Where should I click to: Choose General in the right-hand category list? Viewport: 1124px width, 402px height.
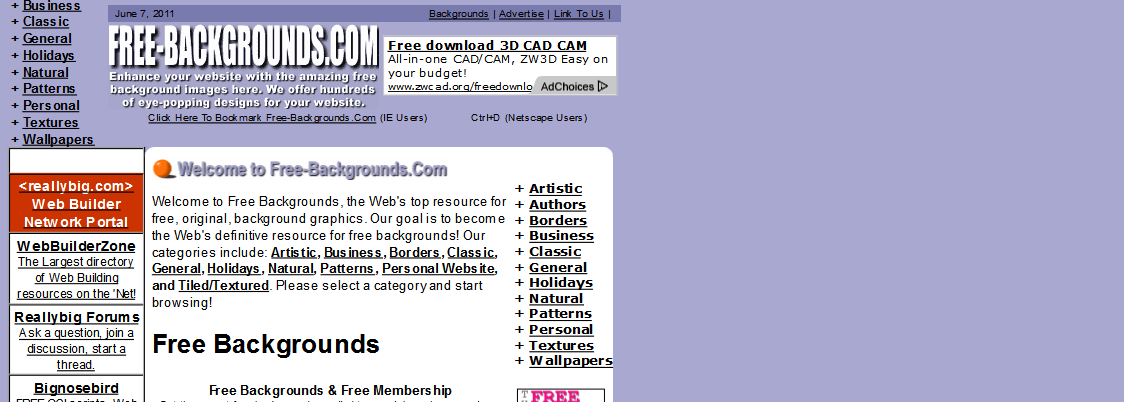pos(558,268)
